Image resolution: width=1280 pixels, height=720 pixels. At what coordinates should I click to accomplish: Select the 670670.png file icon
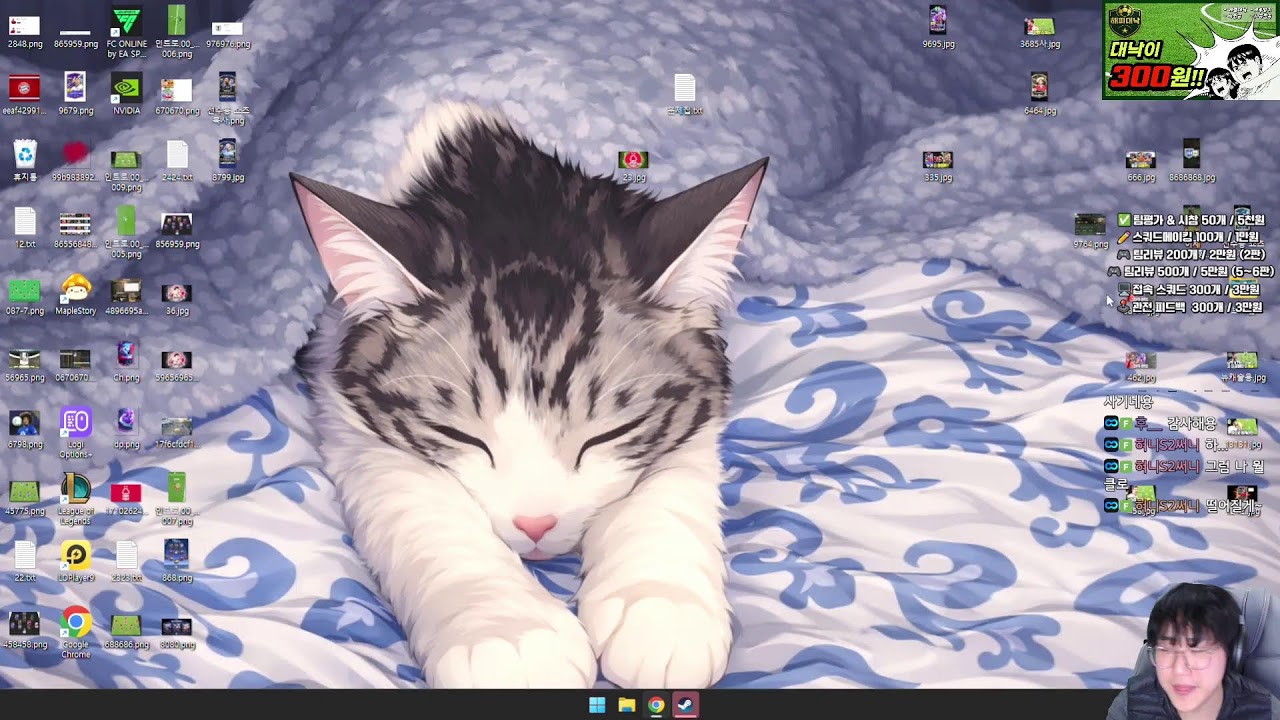click(177, 89)
